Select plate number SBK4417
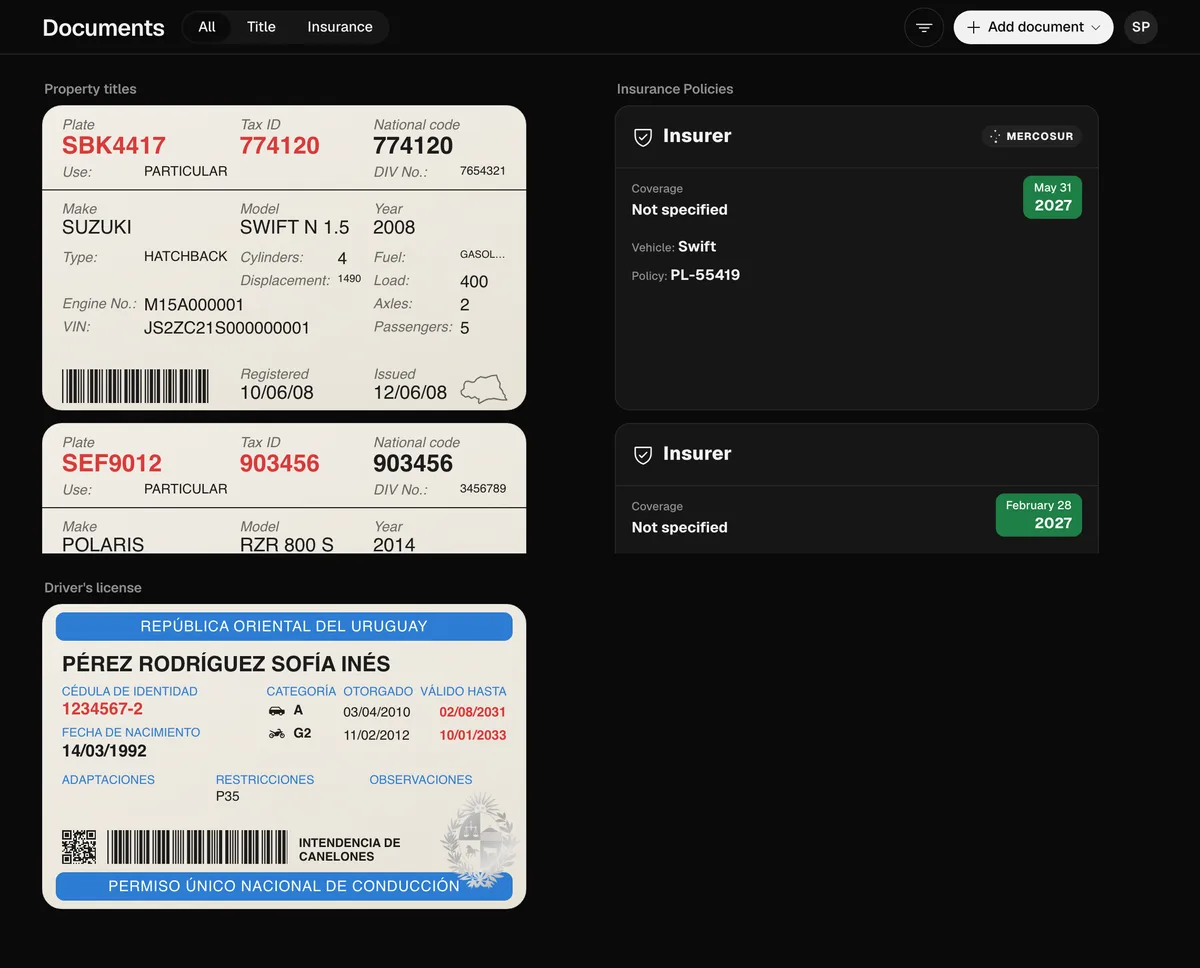The image size is (1200, 968). coord(114,146)
